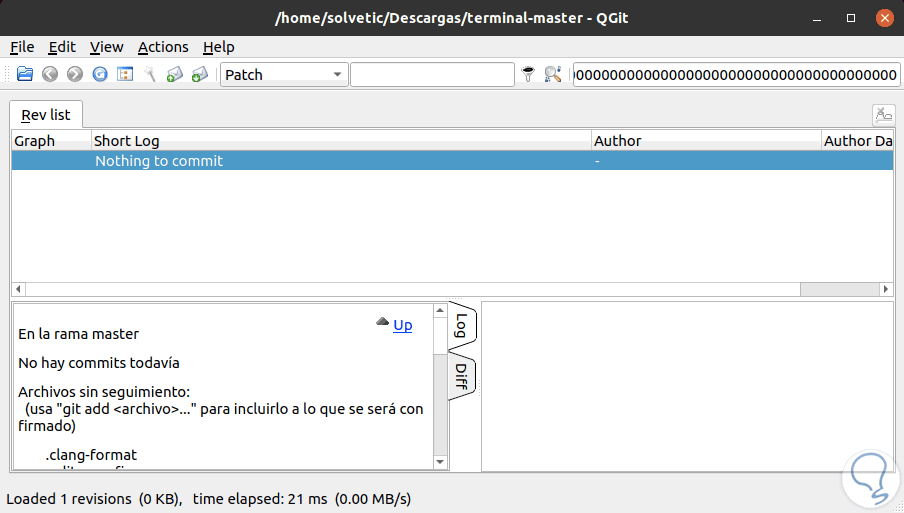This screenshot has width=904, height=513.
Task: Click the '.clang-format' file name
Action: click(91, 455)
